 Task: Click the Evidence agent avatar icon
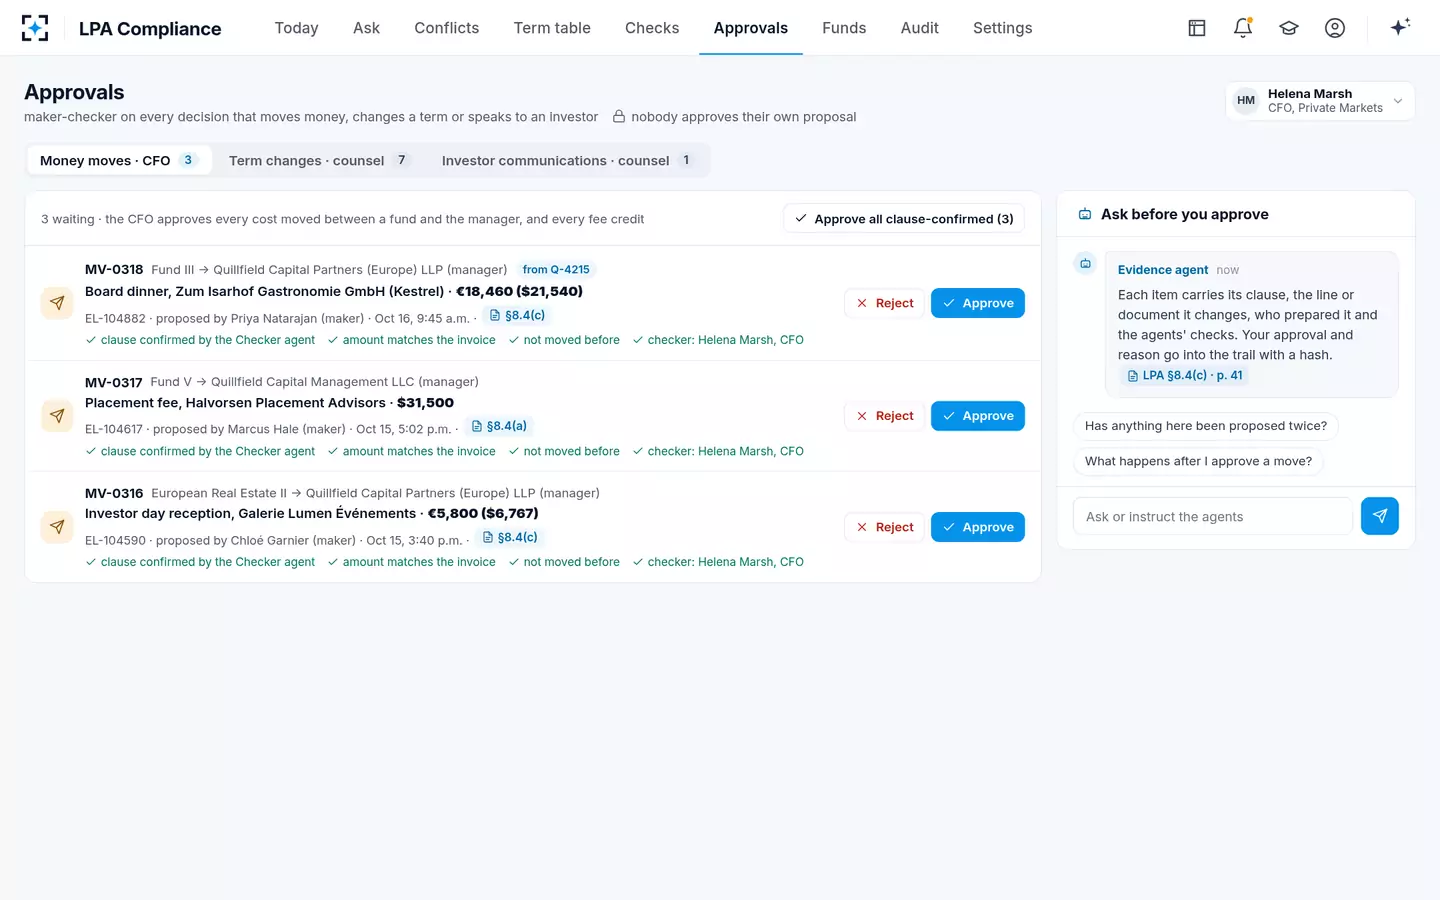[1085, 264]
